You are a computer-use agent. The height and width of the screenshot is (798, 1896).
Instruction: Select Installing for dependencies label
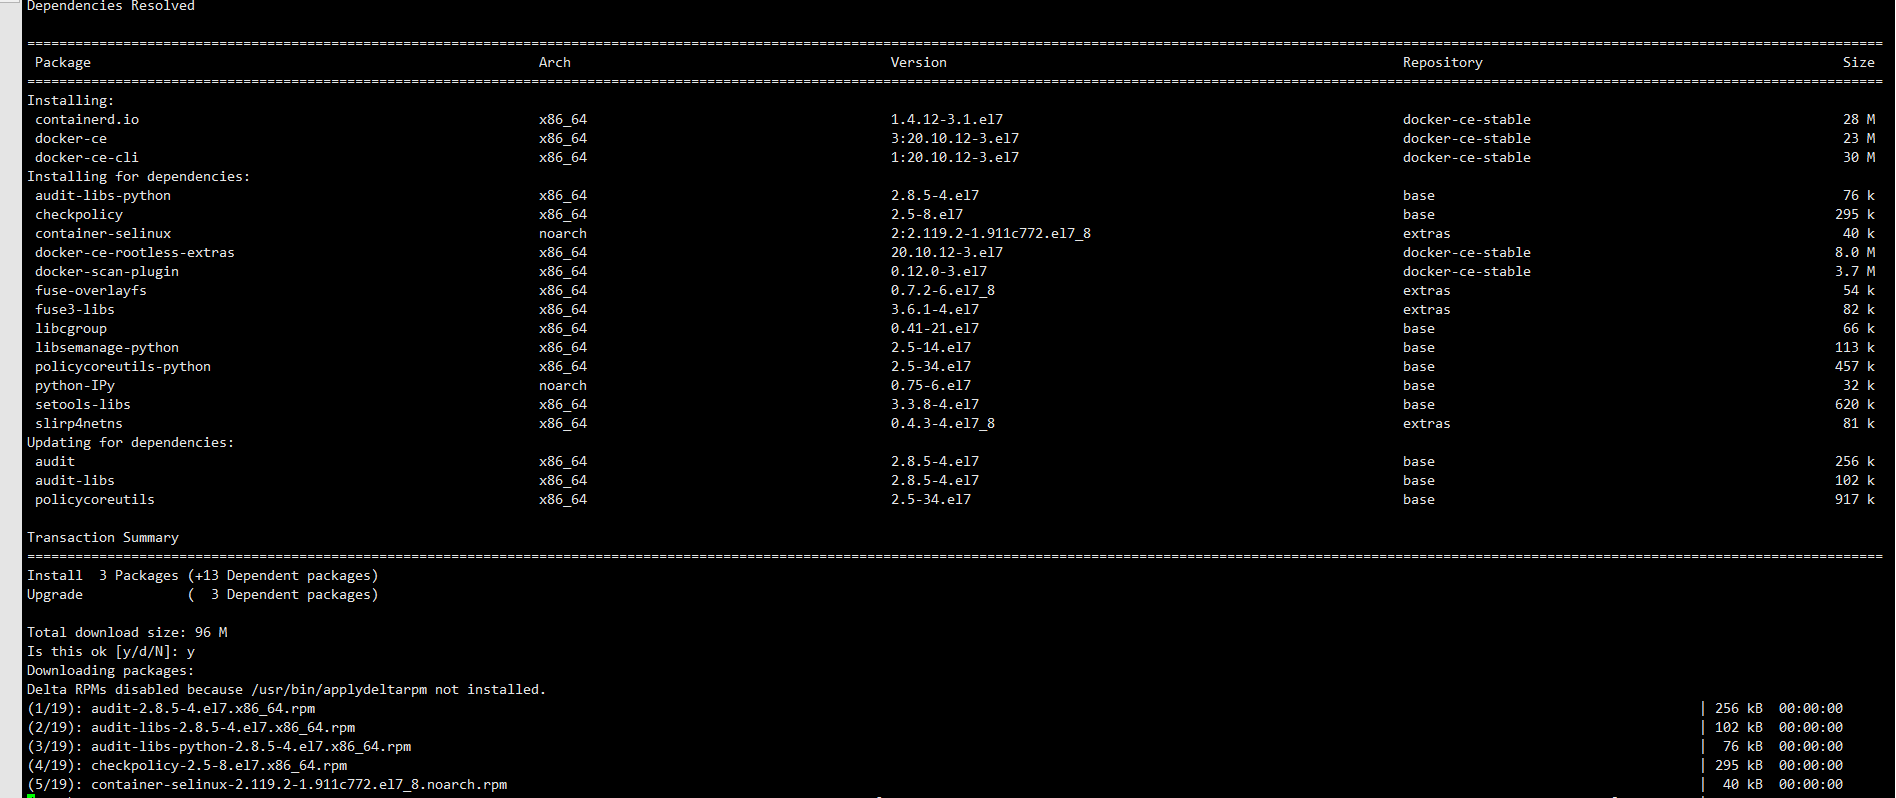(139, 176)
